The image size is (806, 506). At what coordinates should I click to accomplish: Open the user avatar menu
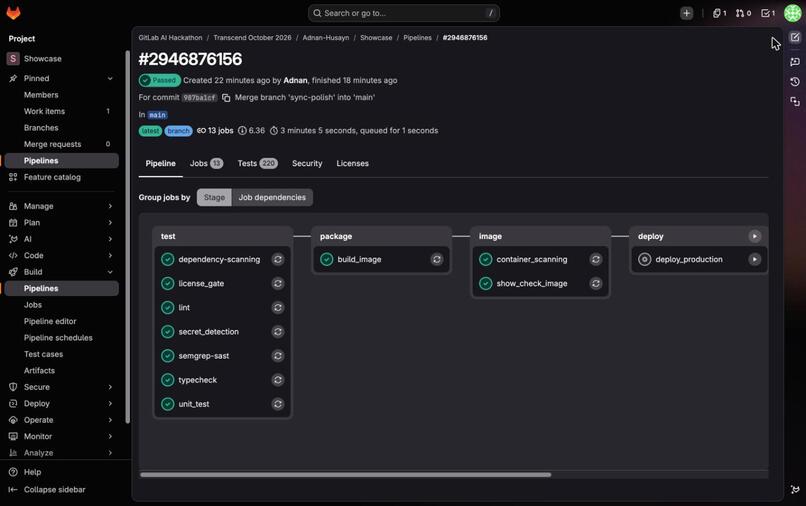793,13
